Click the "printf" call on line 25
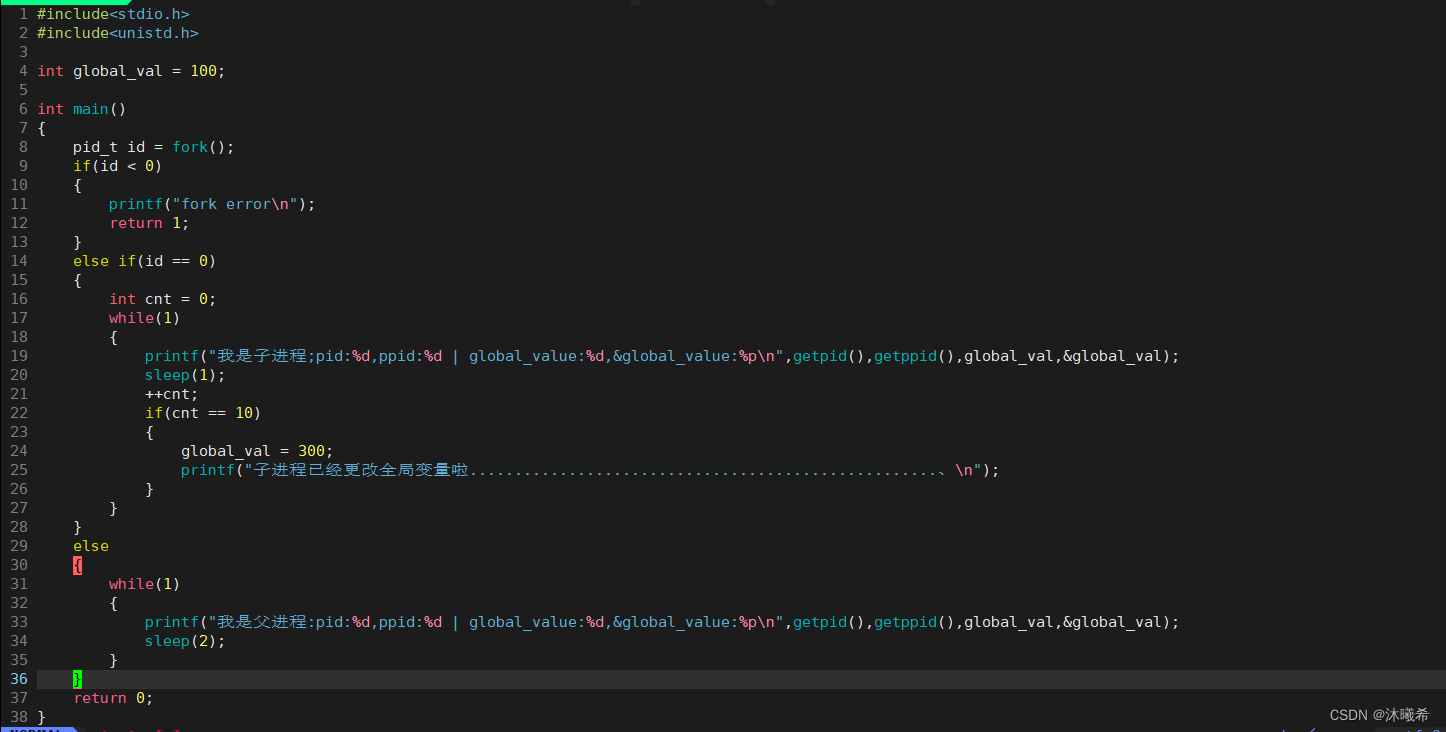 pyautogui.click(x=208, y=470)
